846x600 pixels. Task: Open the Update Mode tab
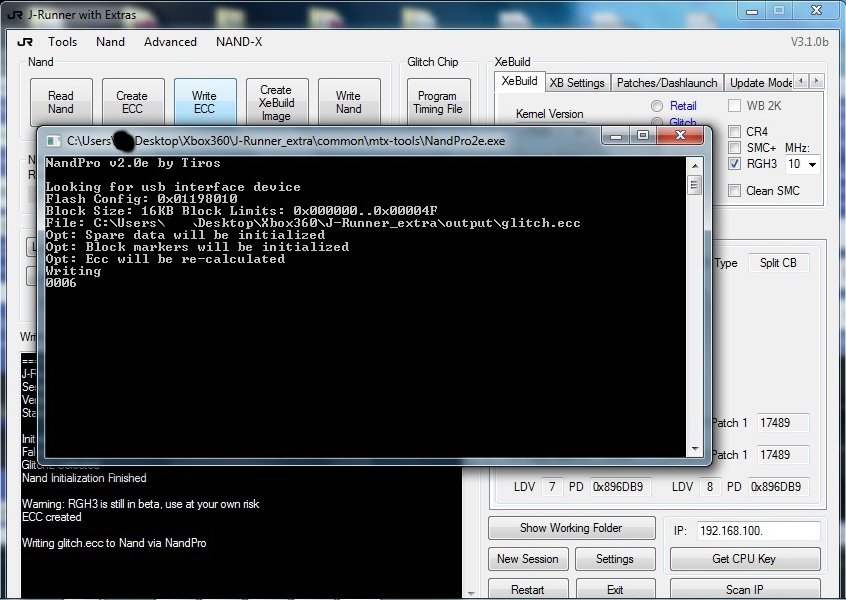tap(760, 83)
